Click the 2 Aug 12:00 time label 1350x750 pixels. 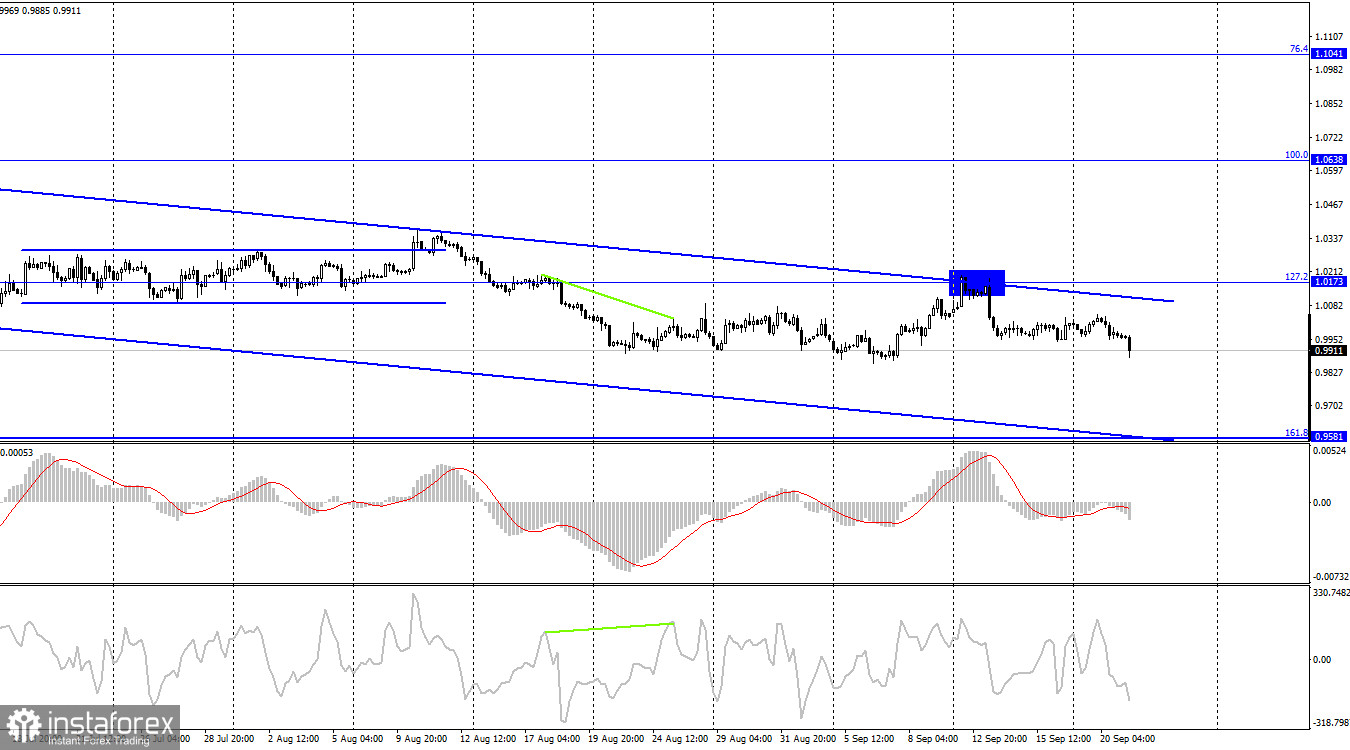pyautogui.click(x=295, y=739)
